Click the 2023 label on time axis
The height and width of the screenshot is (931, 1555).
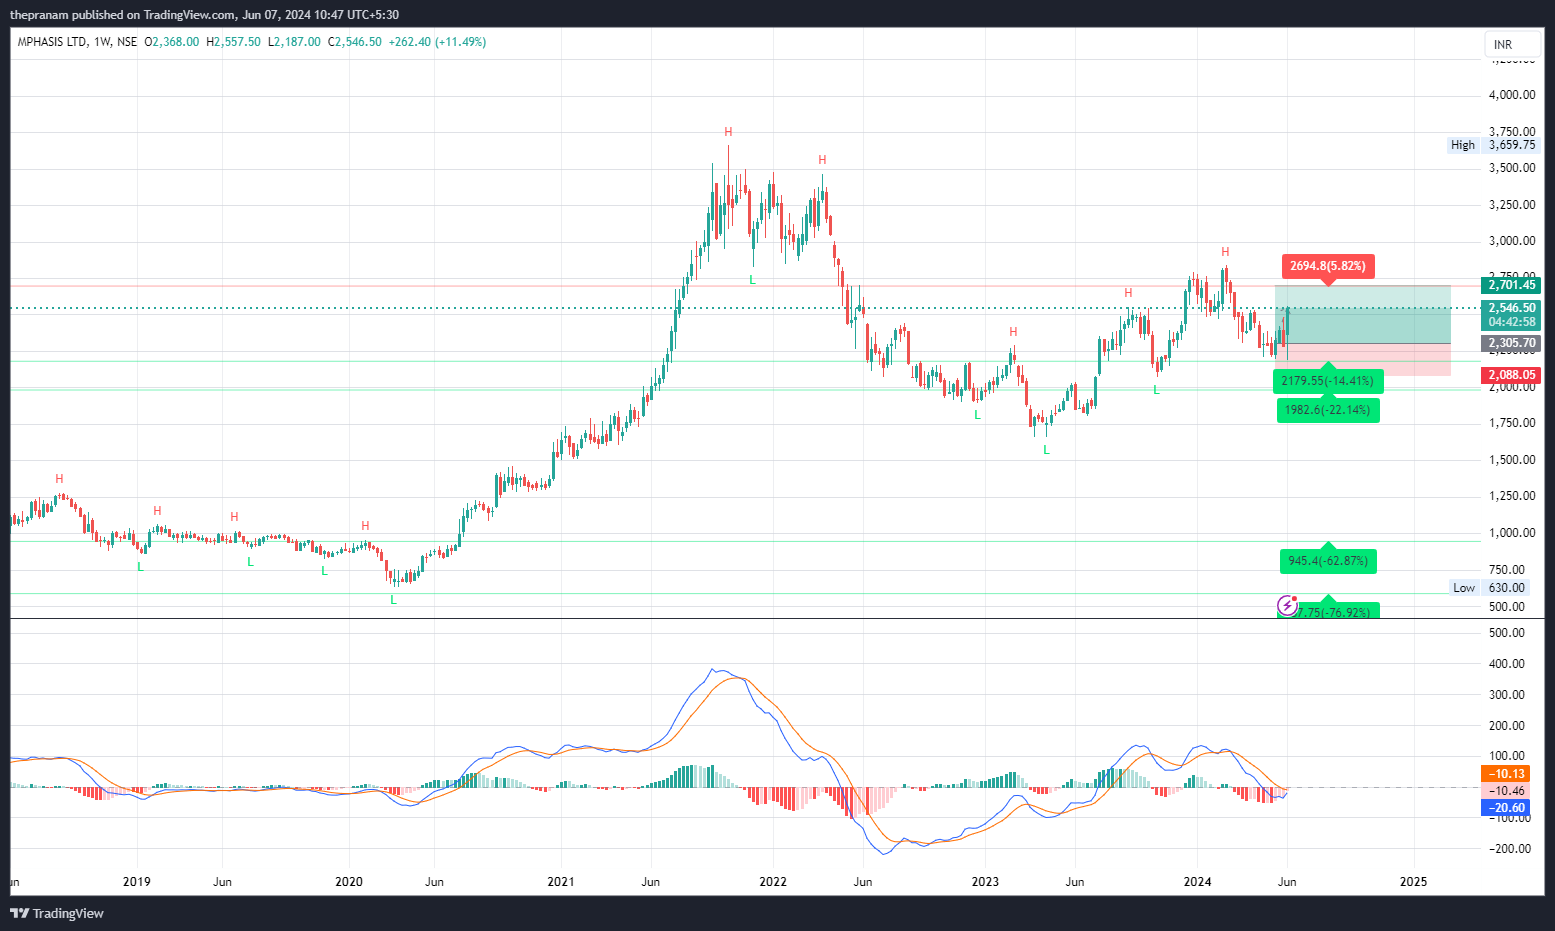[985, 882]
